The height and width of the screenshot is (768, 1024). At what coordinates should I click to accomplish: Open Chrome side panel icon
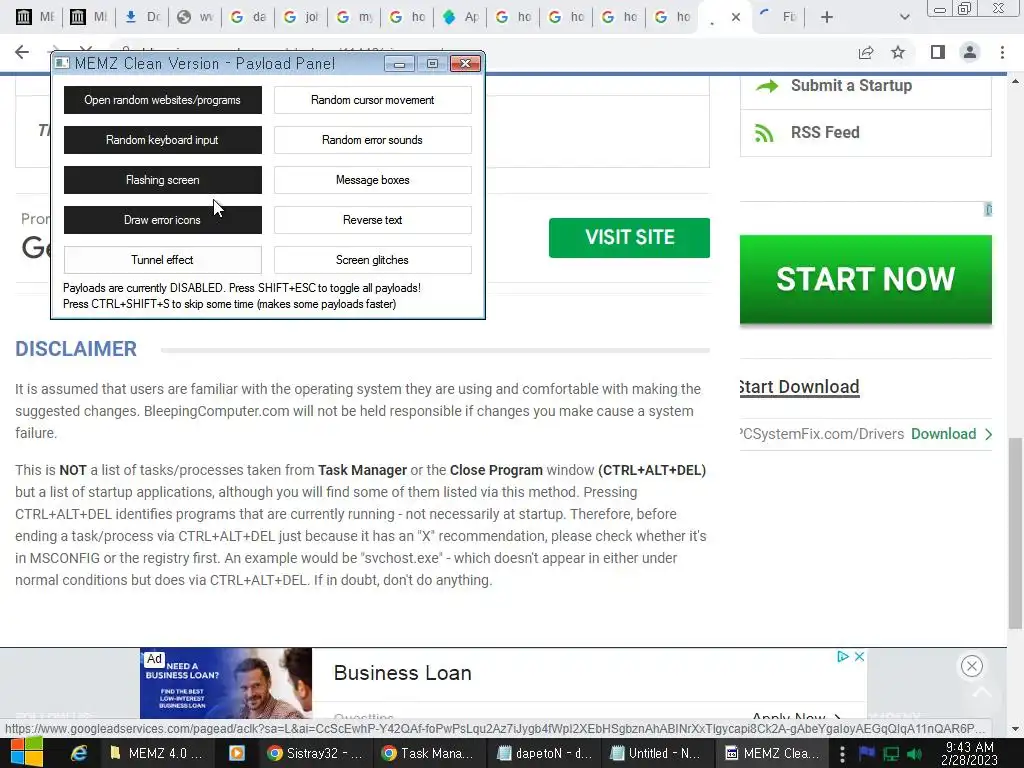(x=938, y=52)
